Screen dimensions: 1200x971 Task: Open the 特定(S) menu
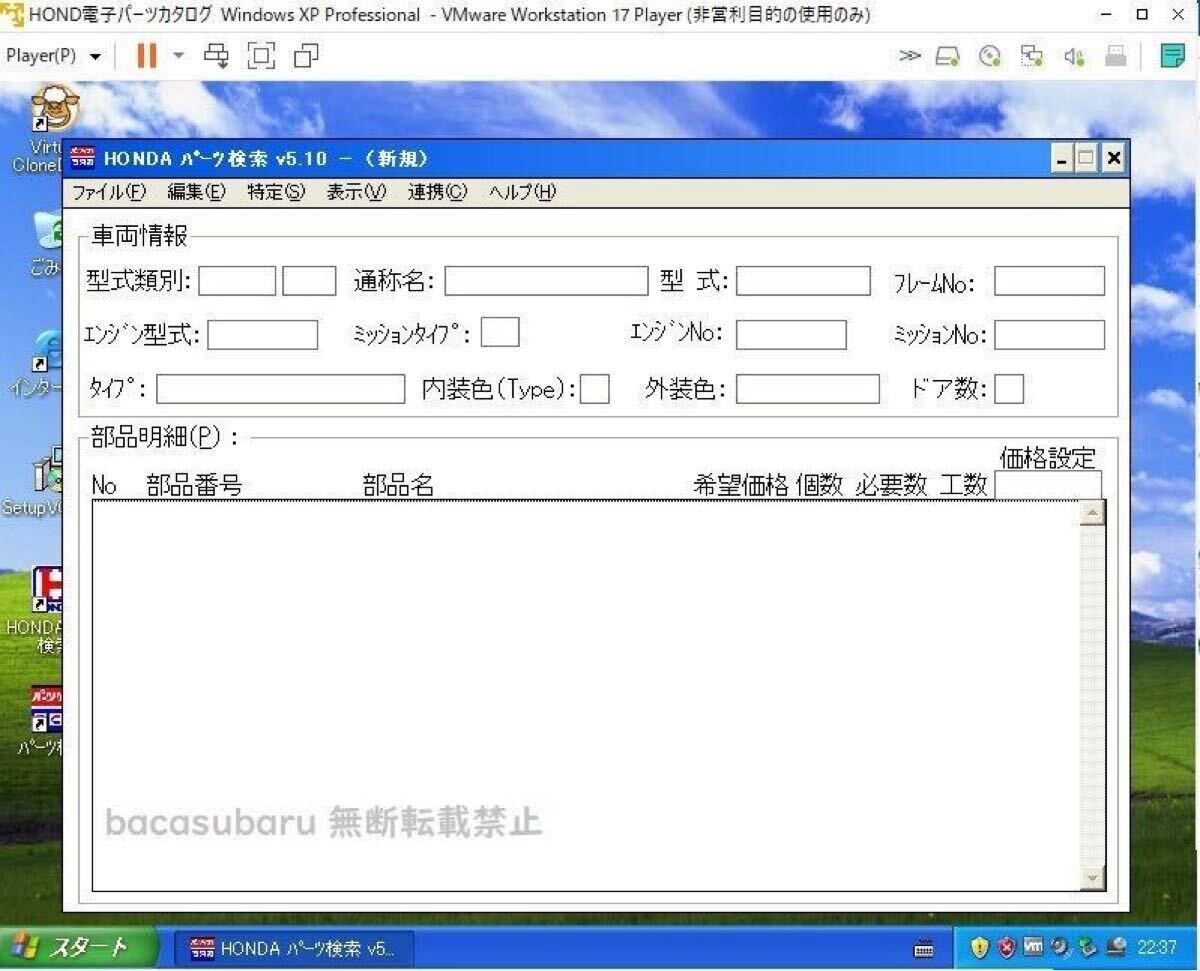tap(276, 192)
